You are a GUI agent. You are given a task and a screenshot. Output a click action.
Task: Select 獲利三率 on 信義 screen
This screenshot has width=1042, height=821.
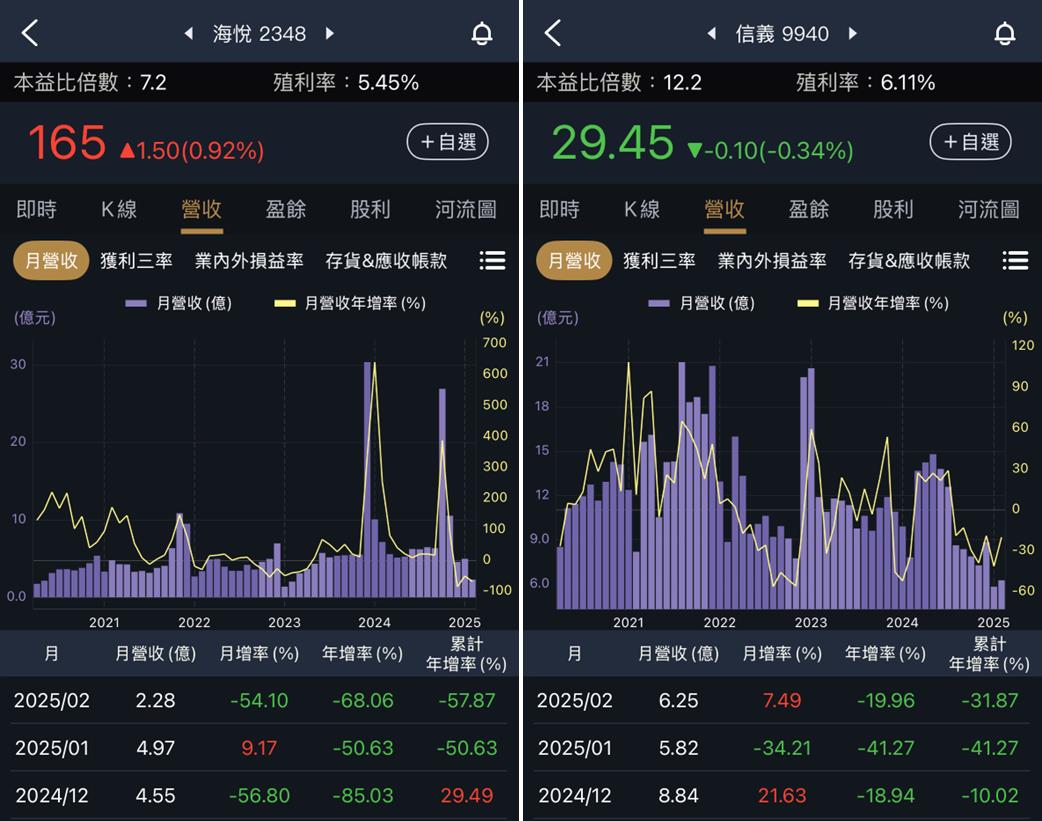pos(659,261)
